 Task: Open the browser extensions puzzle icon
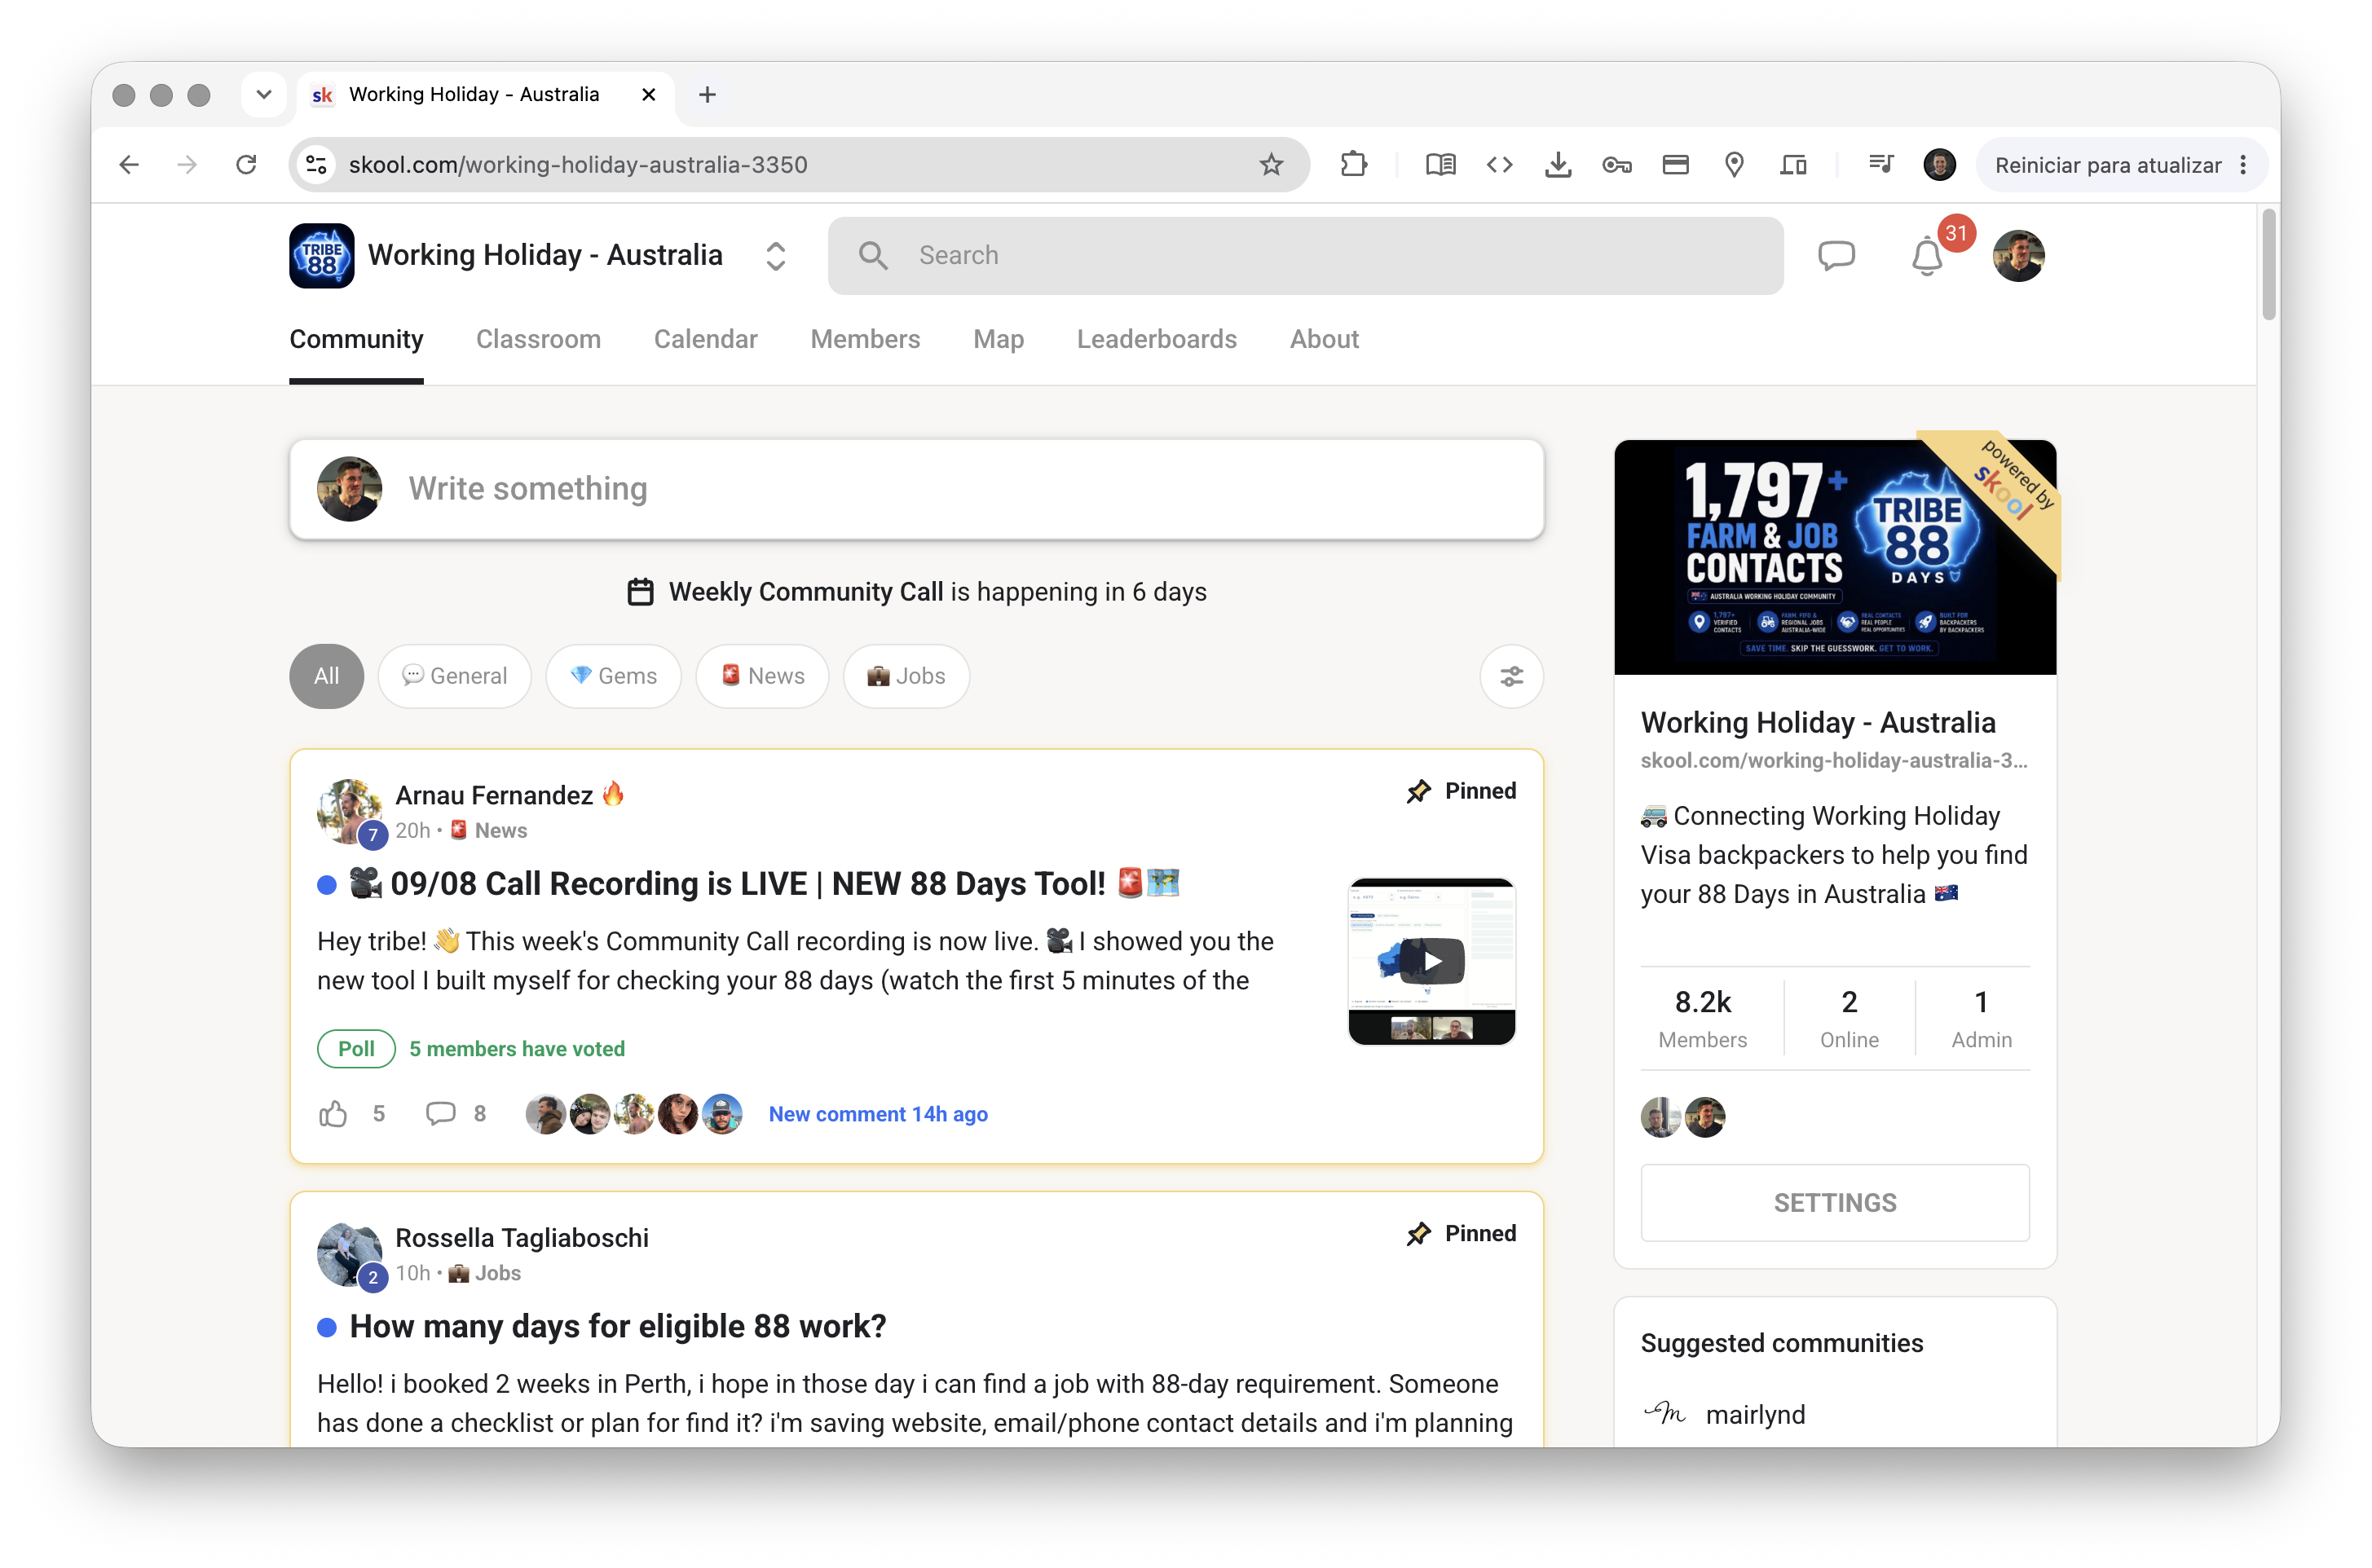(x=1354, y=165)
